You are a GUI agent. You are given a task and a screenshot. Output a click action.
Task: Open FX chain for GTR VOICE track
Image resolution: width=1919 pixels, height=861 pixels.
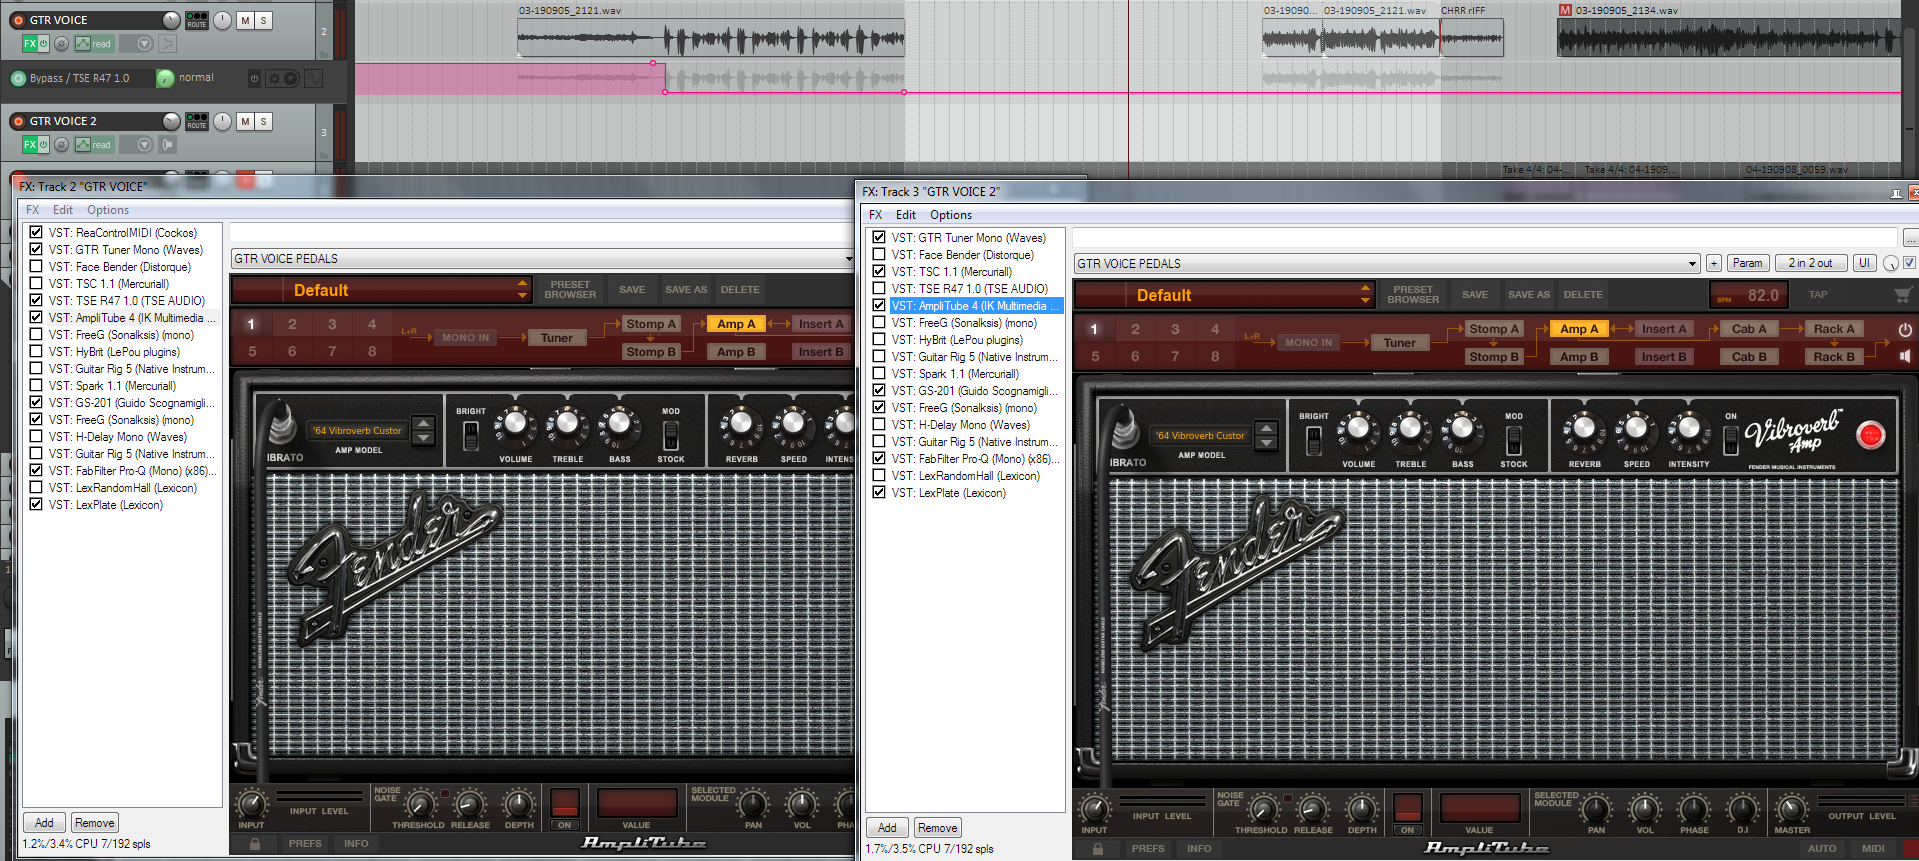pos(29,44)
